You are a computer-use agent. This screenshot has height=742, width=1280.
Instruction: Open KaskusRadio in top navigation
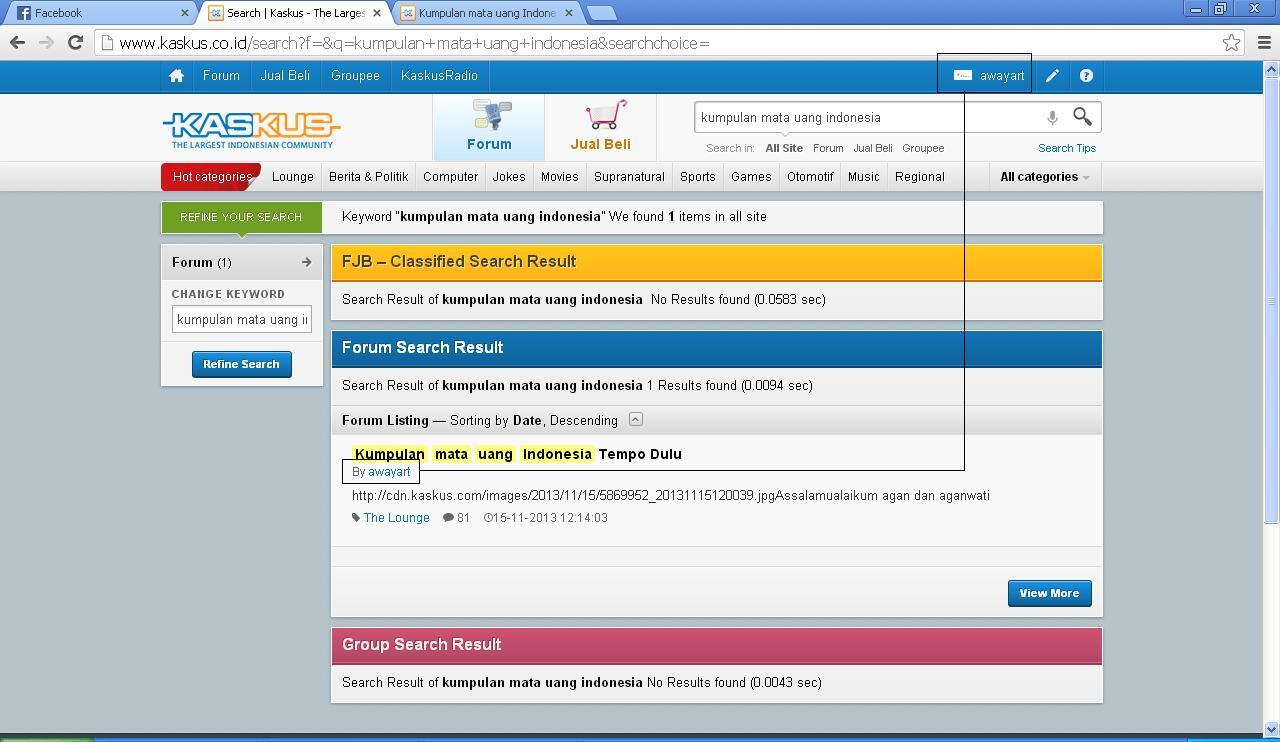pos(439,76)
